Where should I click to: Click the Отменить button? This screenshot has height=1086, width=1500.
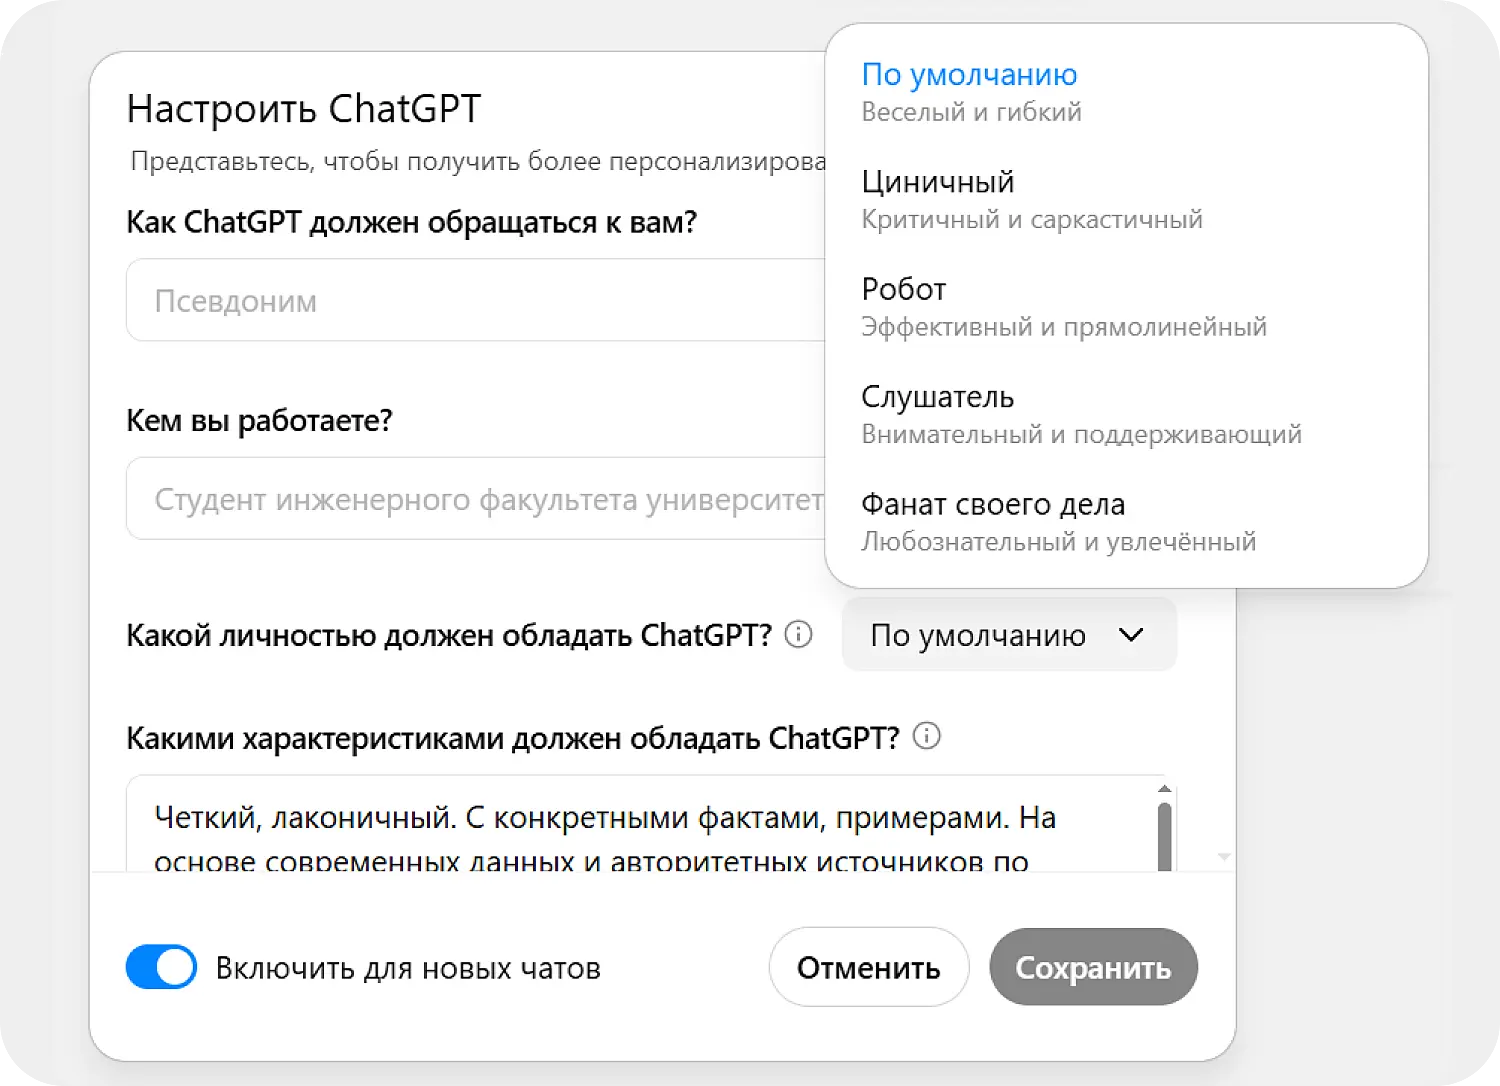pos(867,967)
